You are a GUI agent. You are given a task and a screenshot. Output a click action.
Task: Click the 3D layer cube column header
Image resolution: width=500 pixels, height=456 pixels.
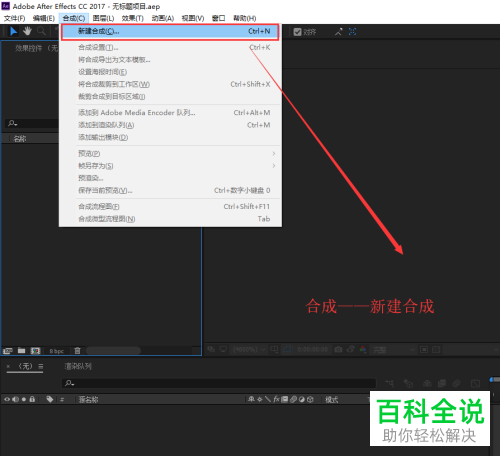tap(310, 399)
